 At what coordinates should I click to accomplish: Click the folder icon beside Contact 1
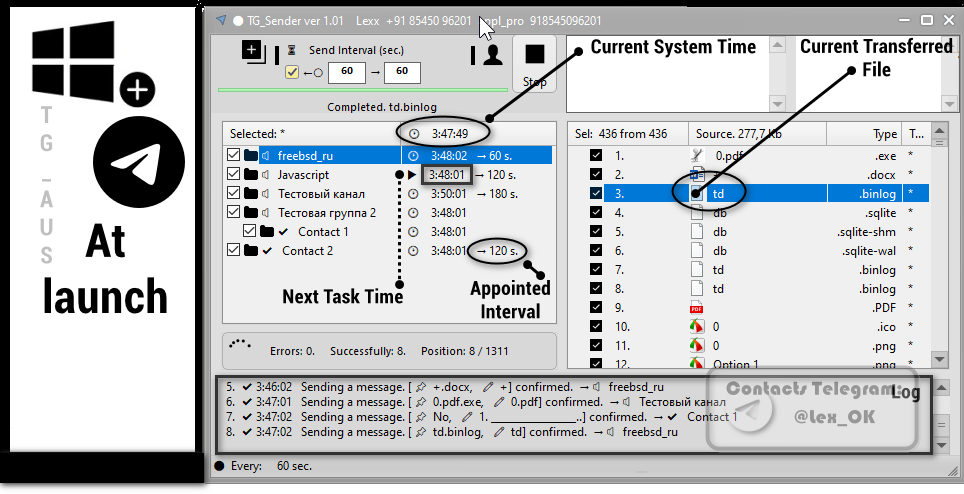(x=267, y=232)
